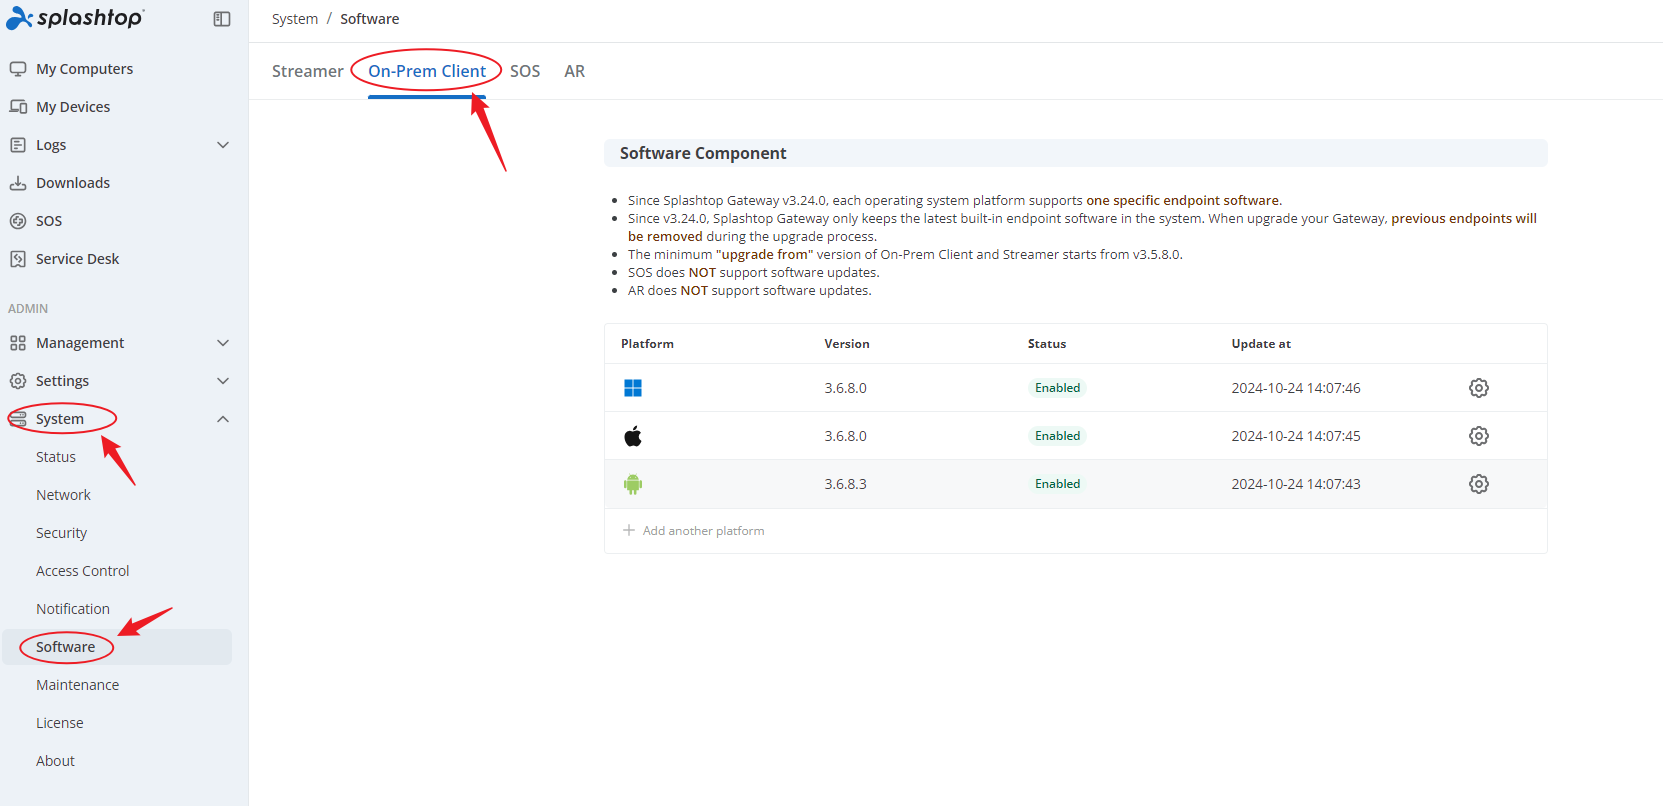This screenshot has height=806, width=1663.
Task: Select the On-Prem Client tab
Action: [x=427, y=71]
